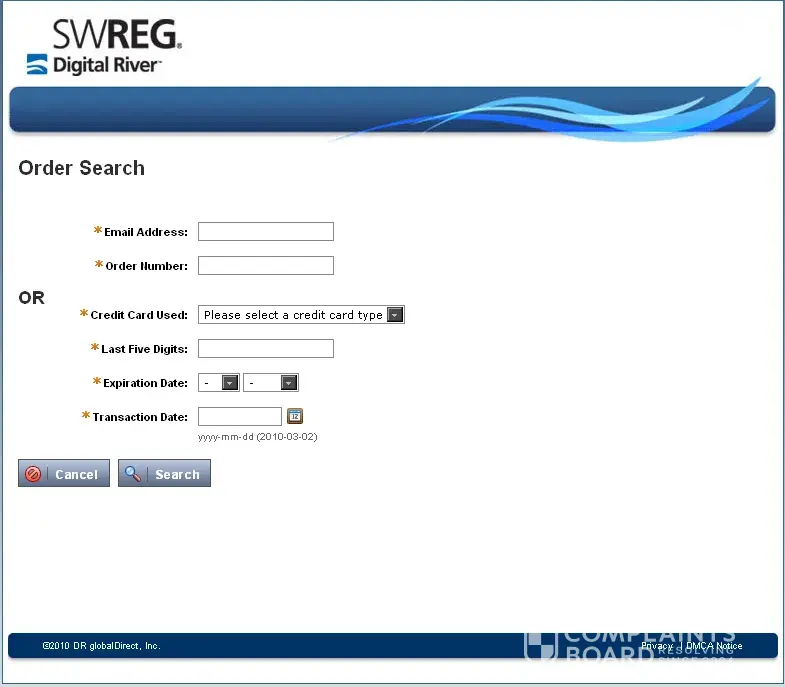Click the Order Number label

[x=147, y=266]
